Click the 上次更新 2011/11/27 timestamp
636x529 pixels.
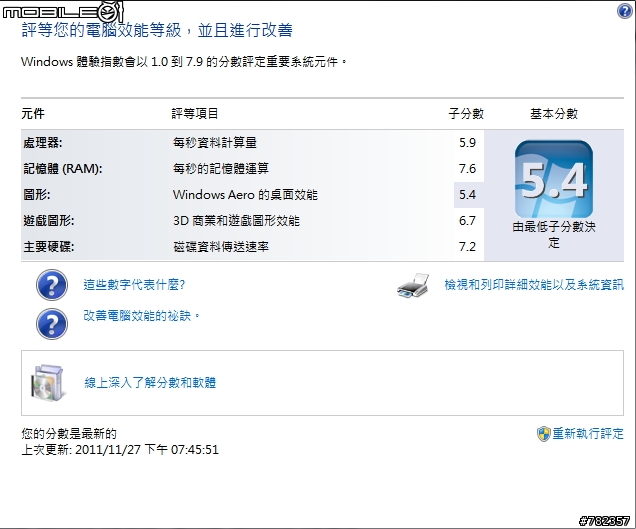point(120,449)
